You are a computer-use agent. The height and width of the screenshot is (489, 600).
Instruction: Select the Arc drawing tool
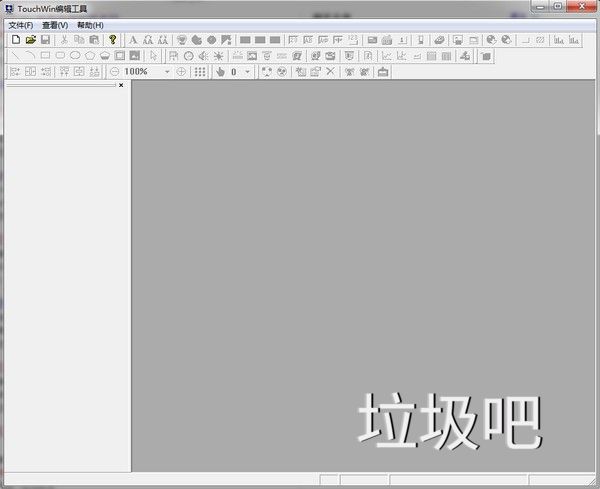coord(30,56)
